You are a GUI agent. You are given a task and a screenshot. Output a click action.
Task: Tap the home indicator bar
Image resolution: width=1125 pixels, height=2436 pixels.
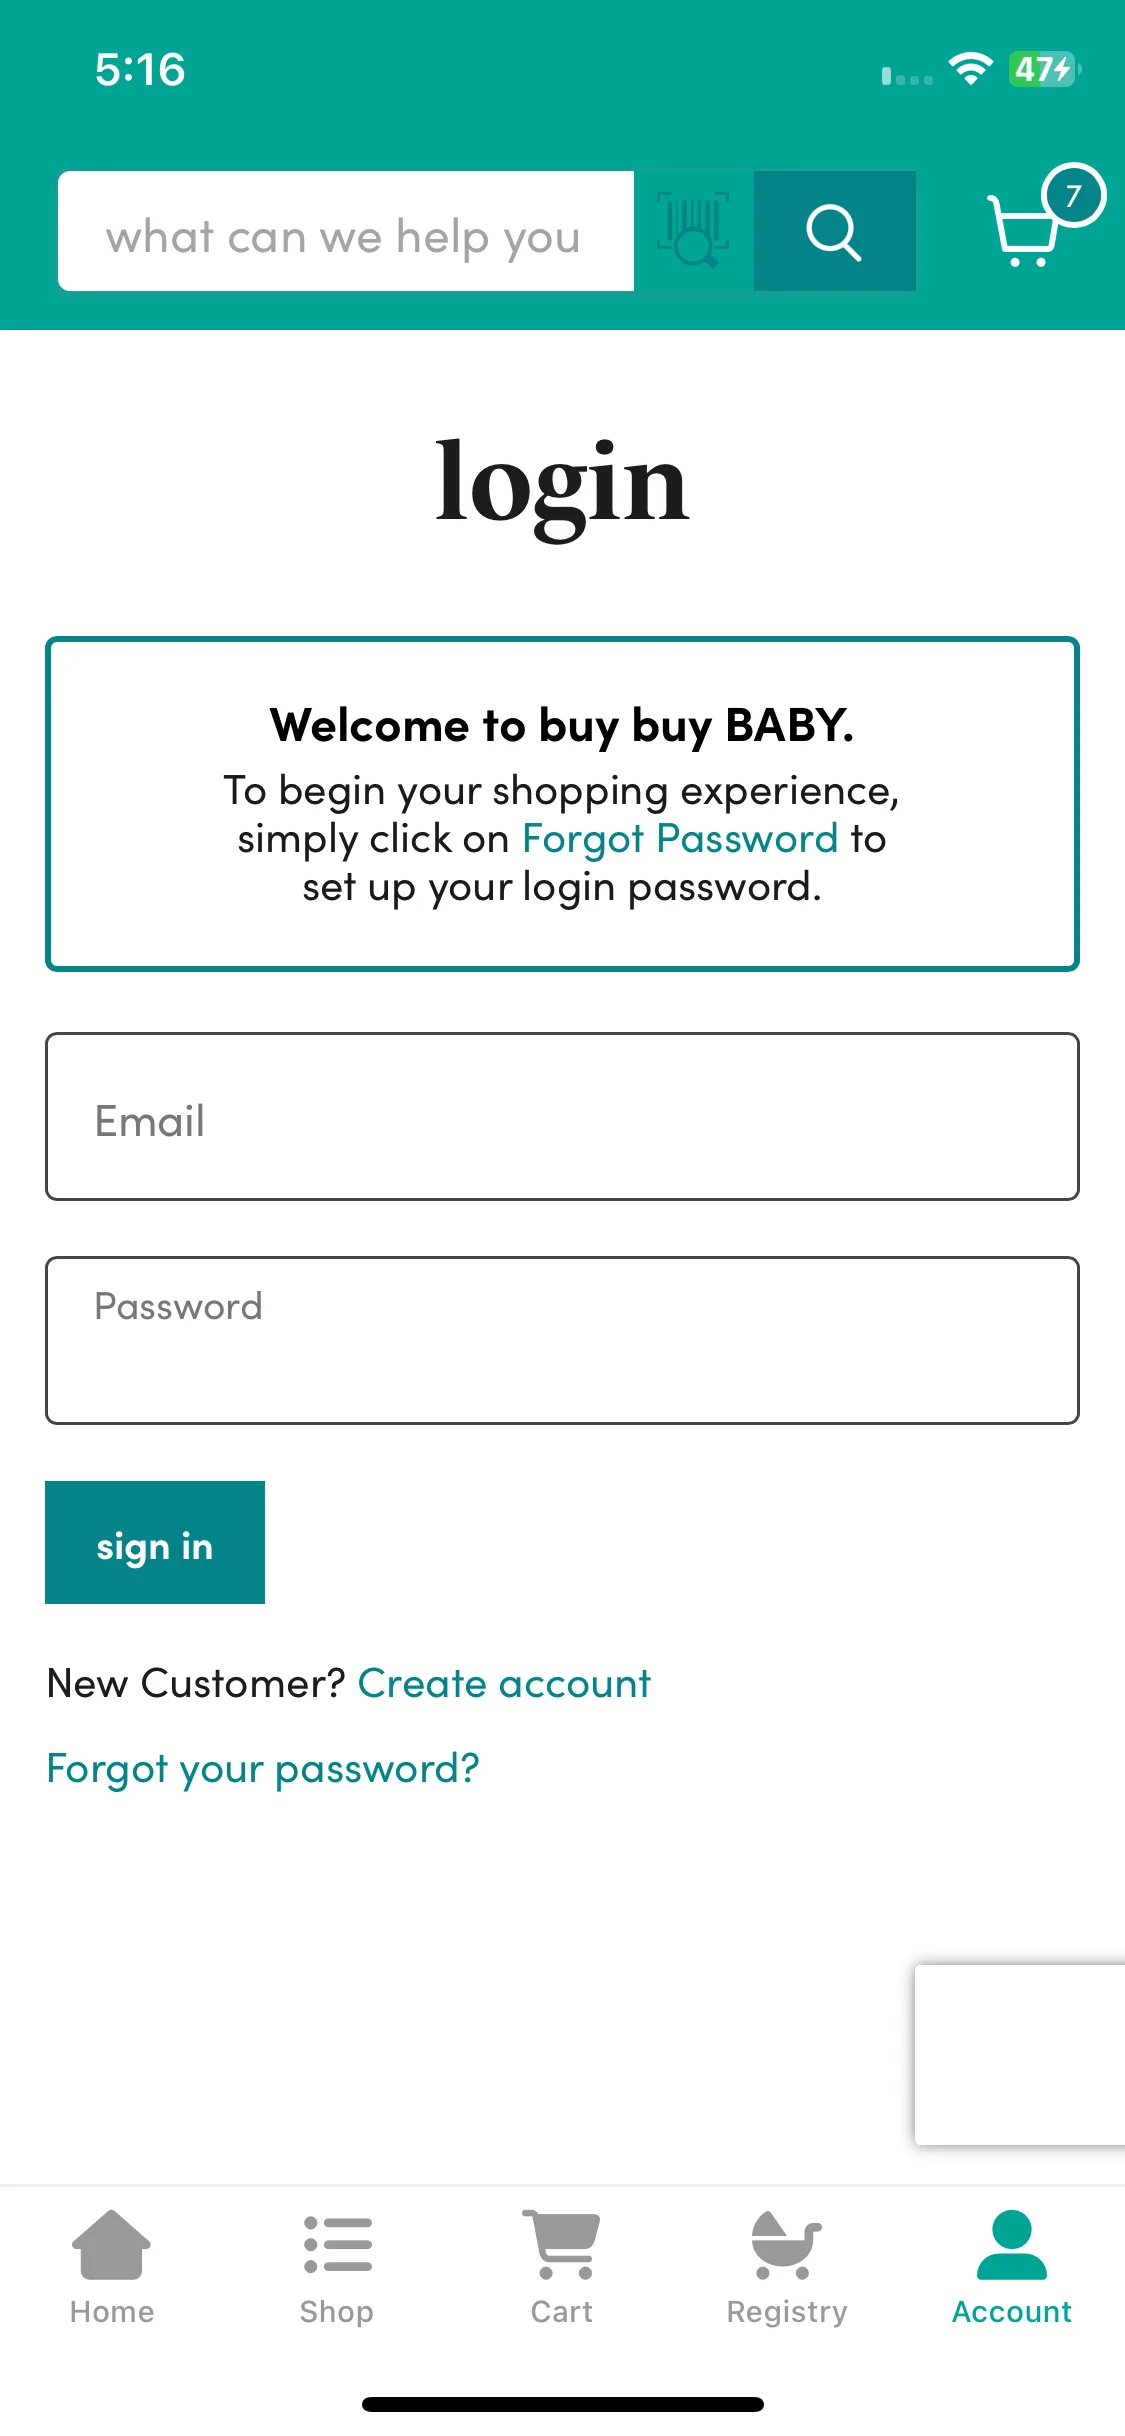click(x=563, y=2404)
